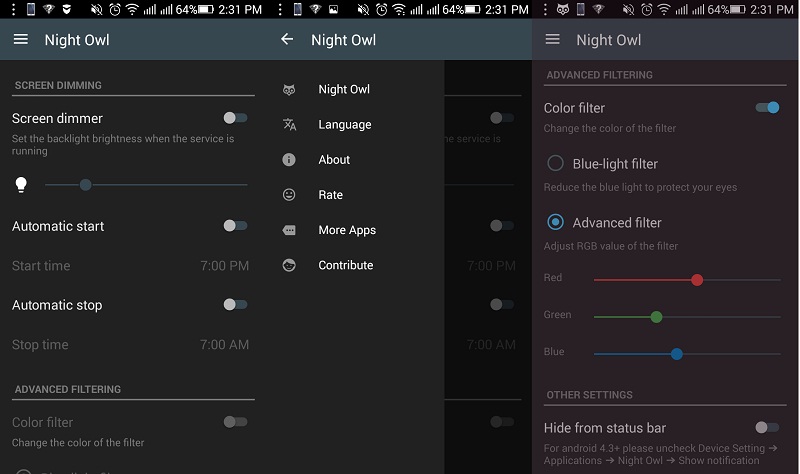Click ADVANCED FILTERING header in right screen
This screenshot has height=474, width=800.
pos(599,75)
